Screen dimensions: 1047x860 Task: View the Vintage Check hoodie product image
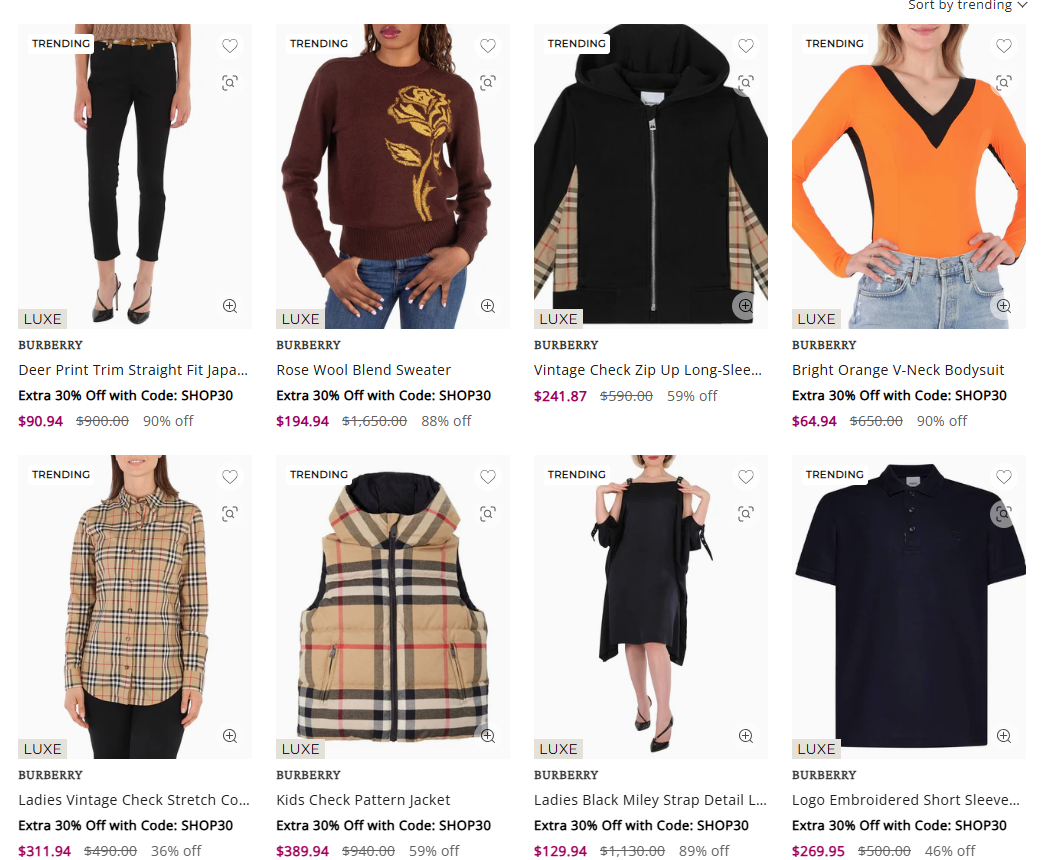(x=651, y=176)
